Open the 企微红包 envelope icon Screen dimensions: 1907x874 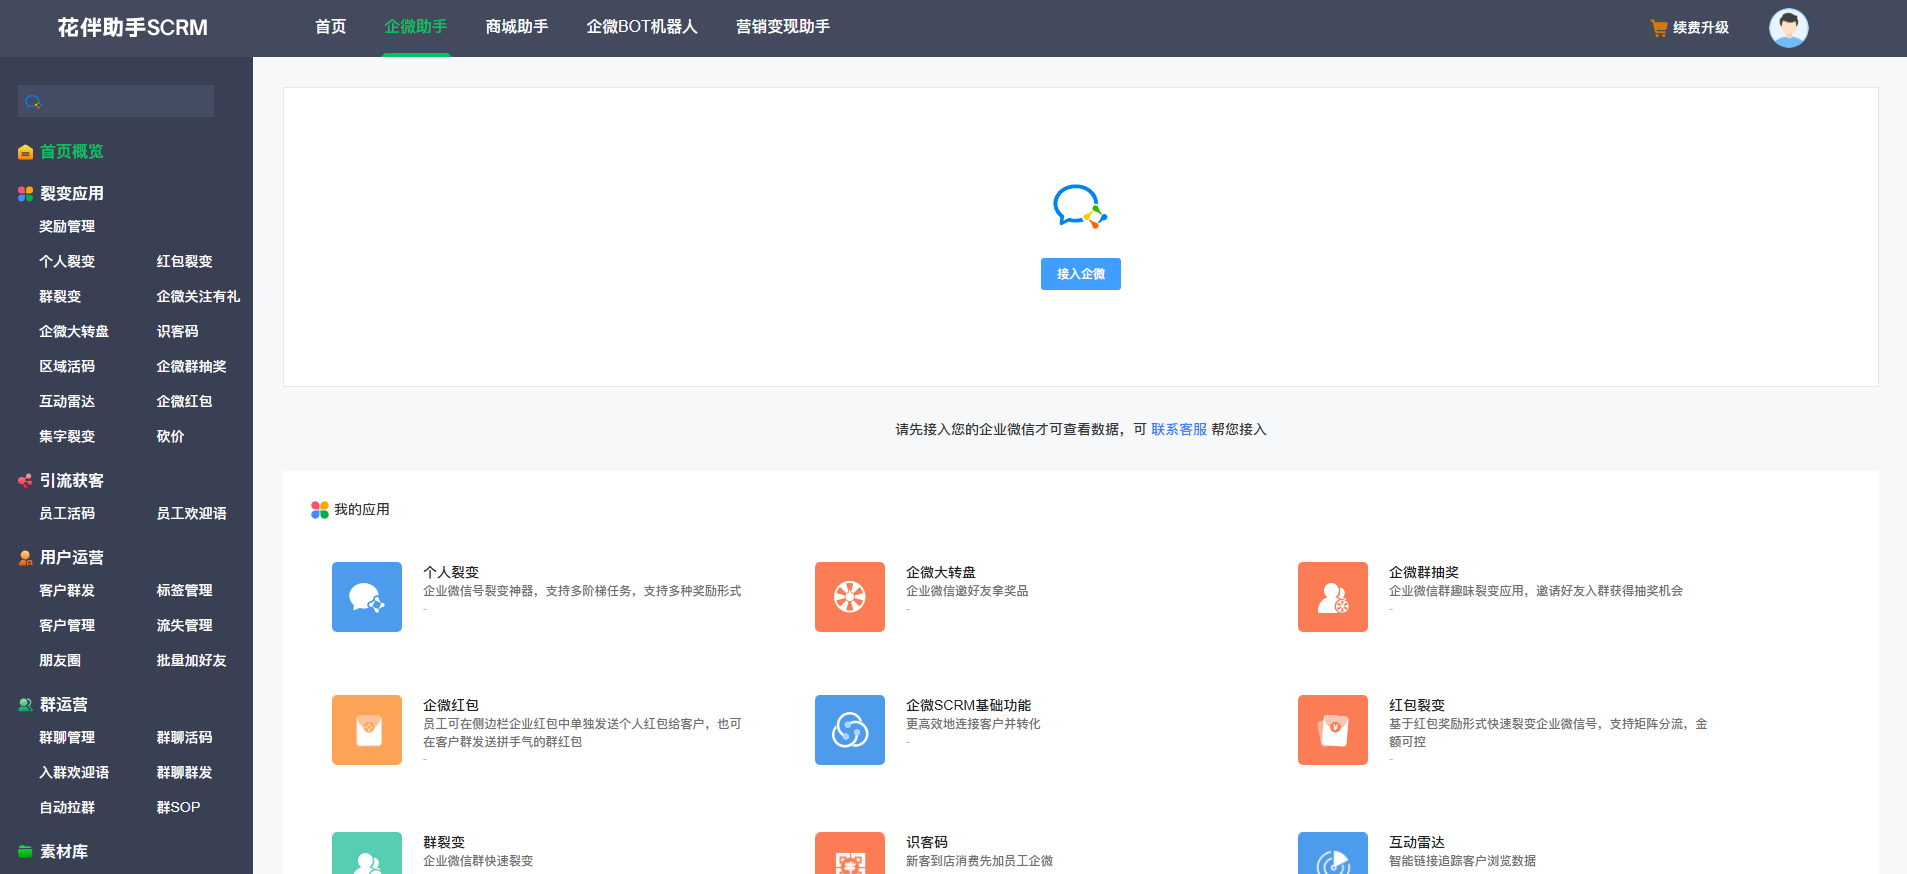(367, 730)
